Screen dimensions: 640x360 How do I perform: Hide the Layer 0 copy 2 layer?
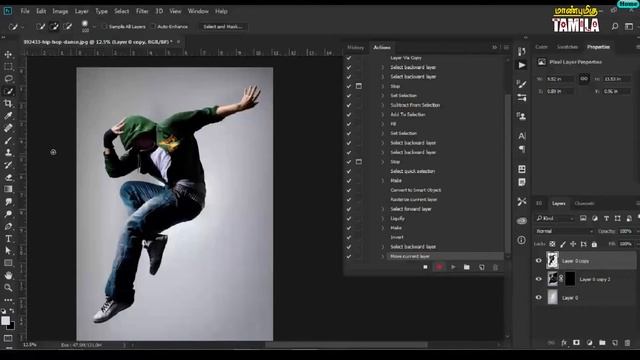[539, 279]
